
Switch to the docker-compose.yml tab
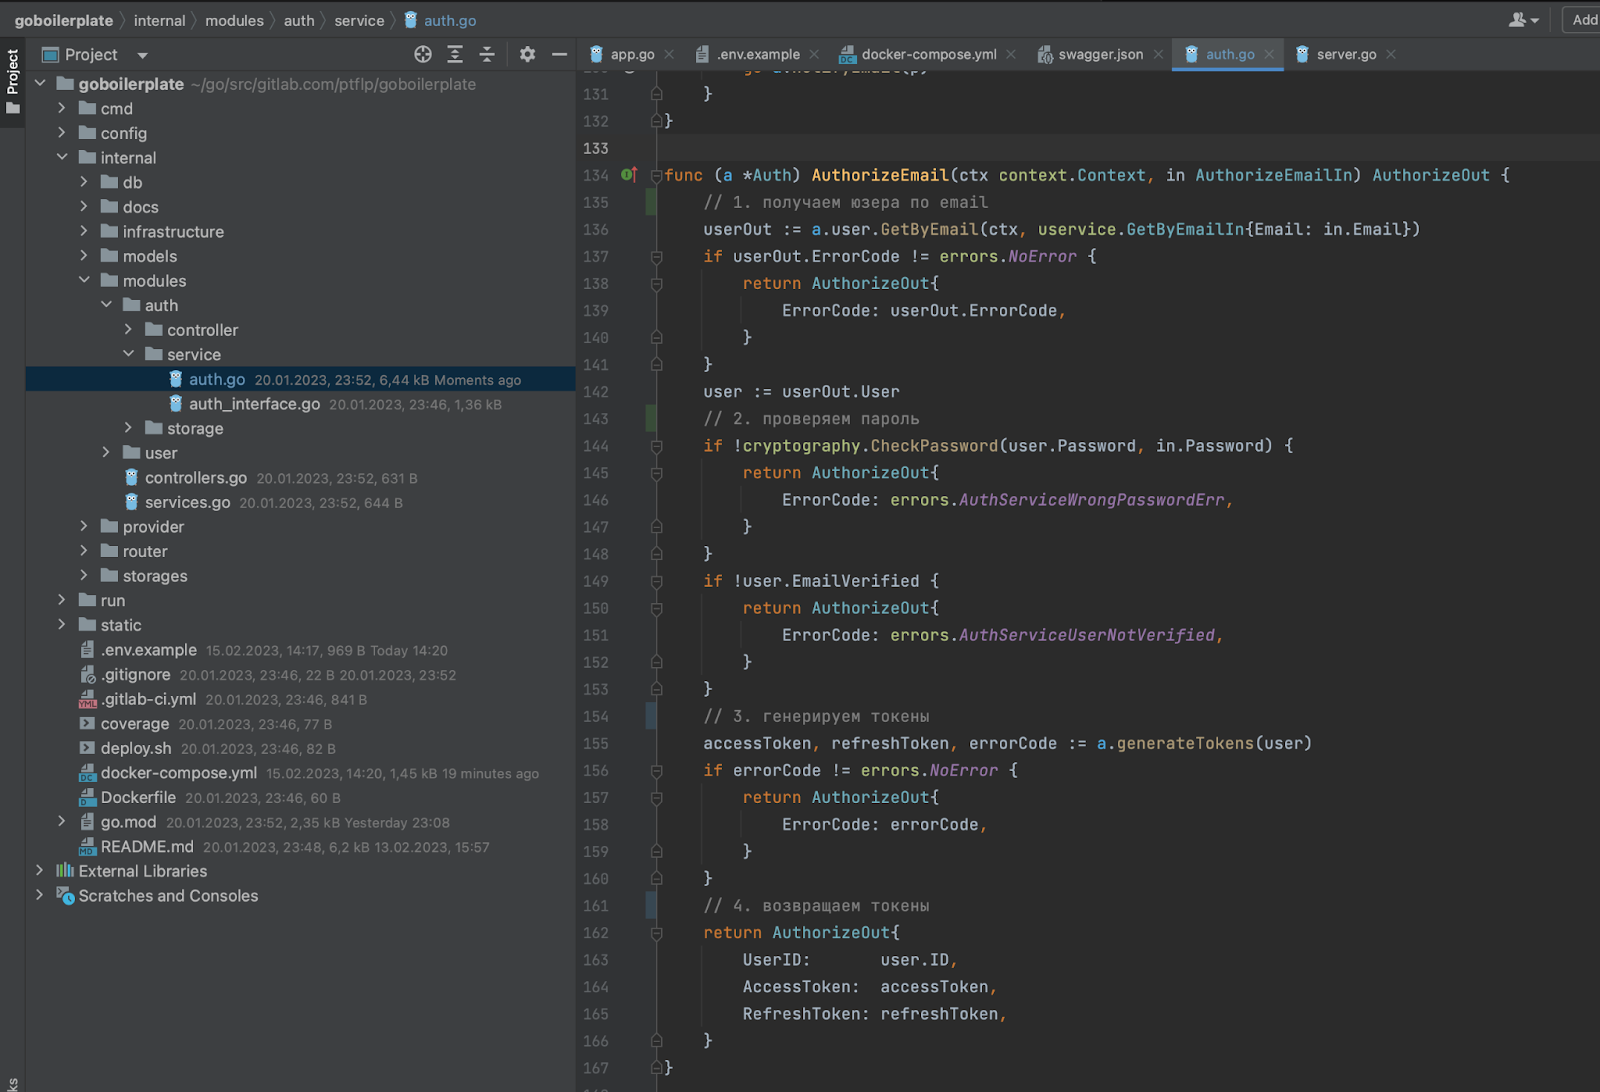click(928, 55)
